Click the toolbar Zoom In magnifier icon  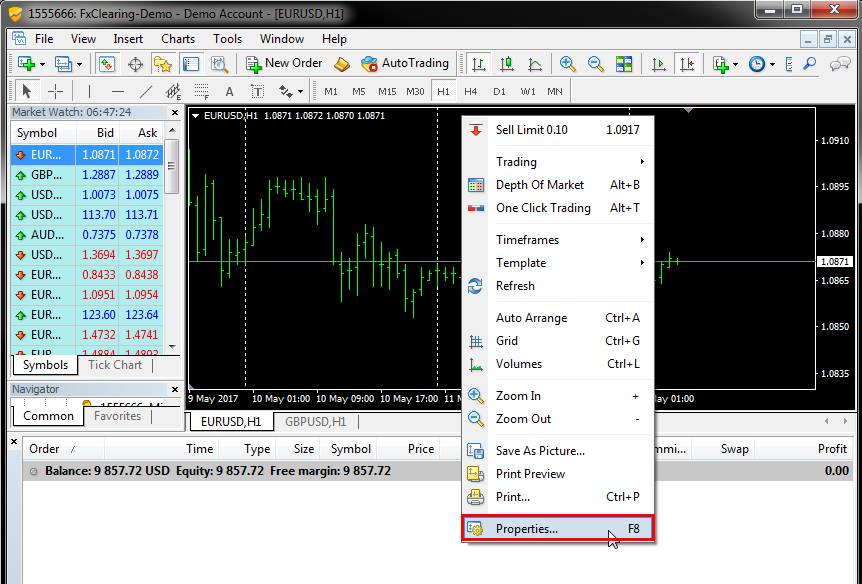[x=568, y=63]
